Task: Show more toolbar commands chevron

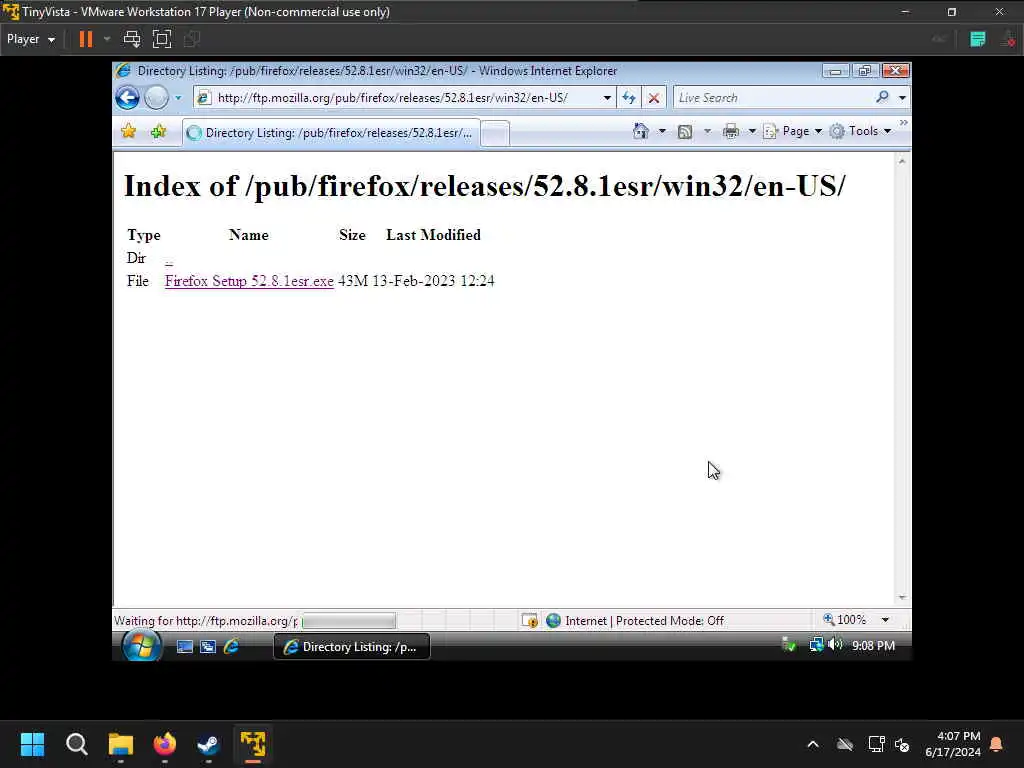Action: click(903, 123)
